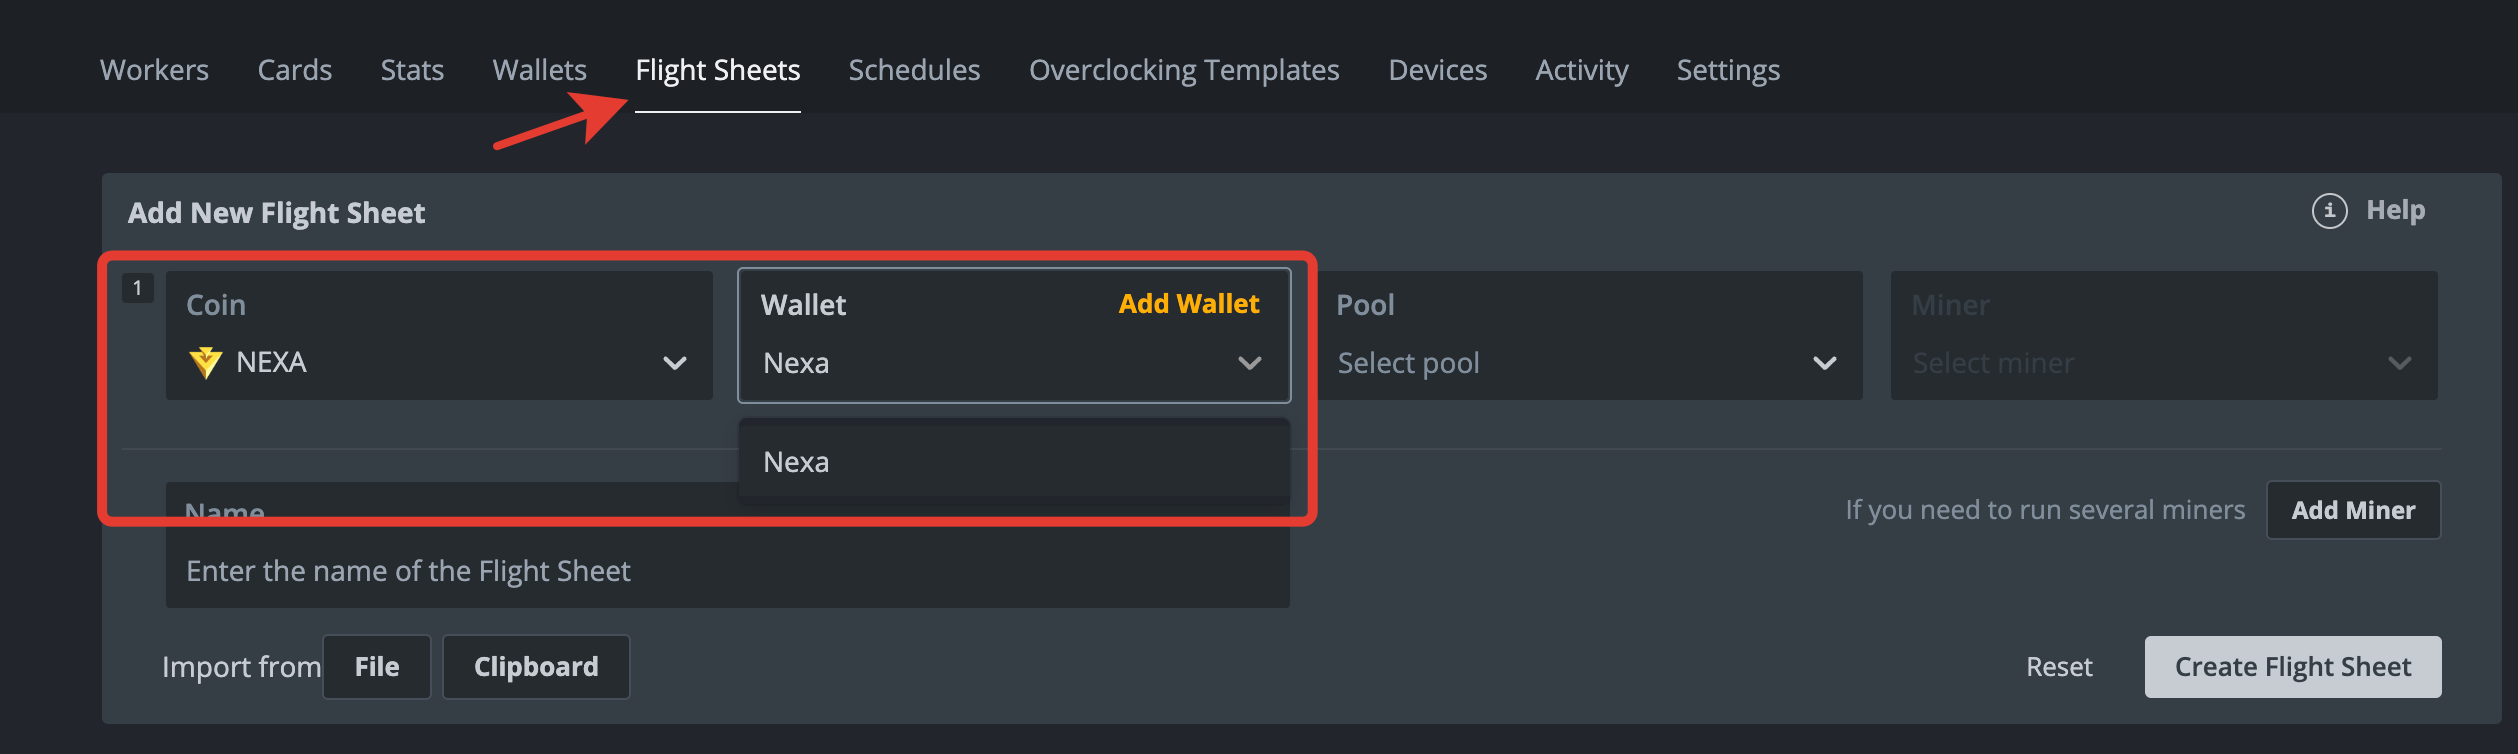
Task: Click the Add Wallet link
Action: [1189, 303]
